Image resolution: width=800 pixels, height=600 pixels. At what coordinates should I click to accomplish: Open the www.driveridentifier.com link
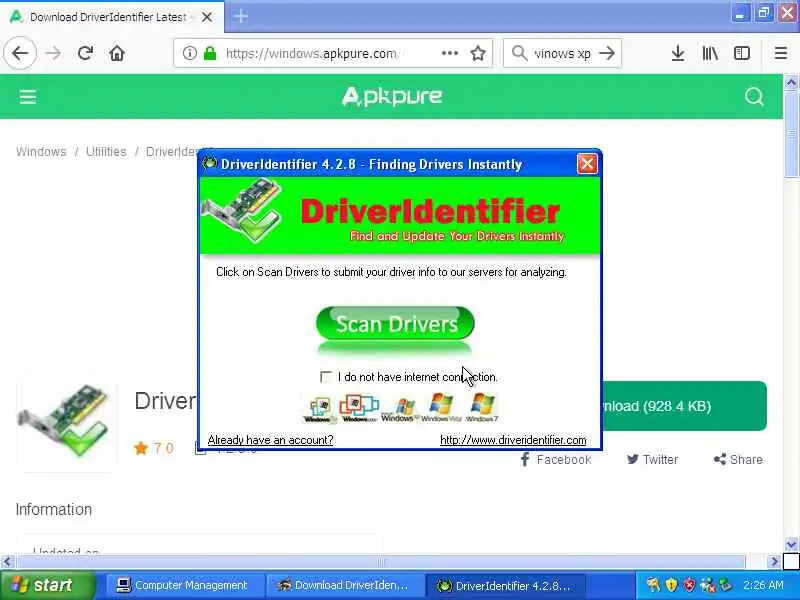(x=513, y=440)
